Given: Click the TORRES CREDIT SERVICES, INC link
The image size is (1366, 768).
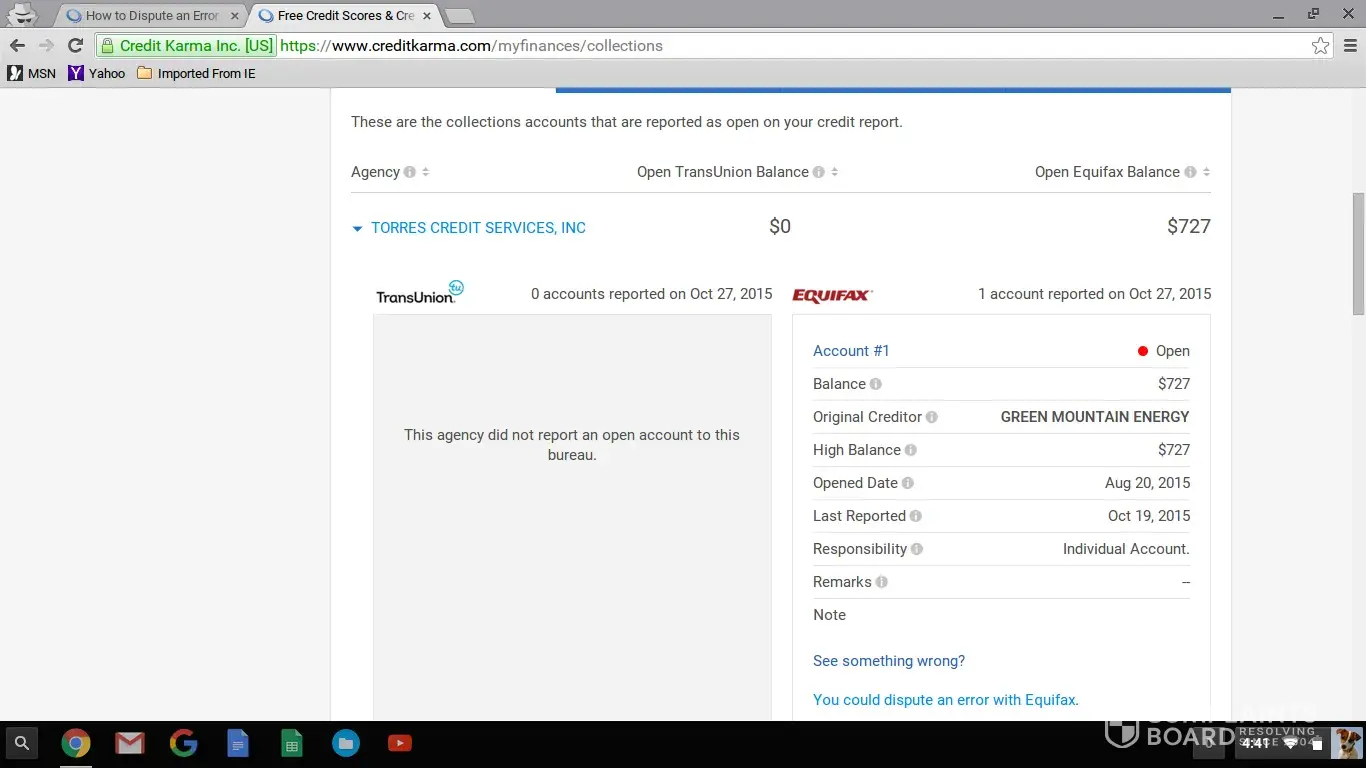Looking at the screenshot, I should (x=478, y=228).
